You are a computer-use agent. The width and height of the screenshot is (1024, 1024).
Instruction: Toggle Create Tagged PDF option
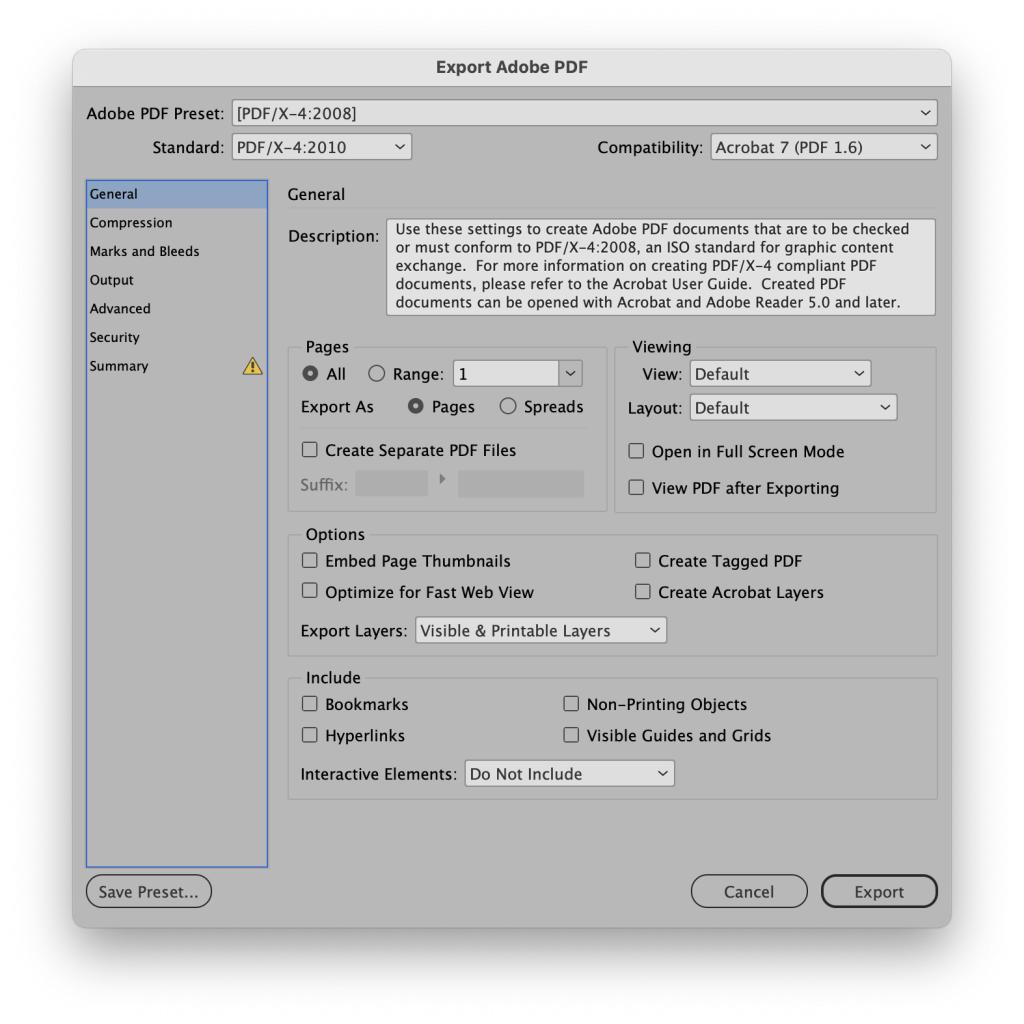tap(643, 561)
